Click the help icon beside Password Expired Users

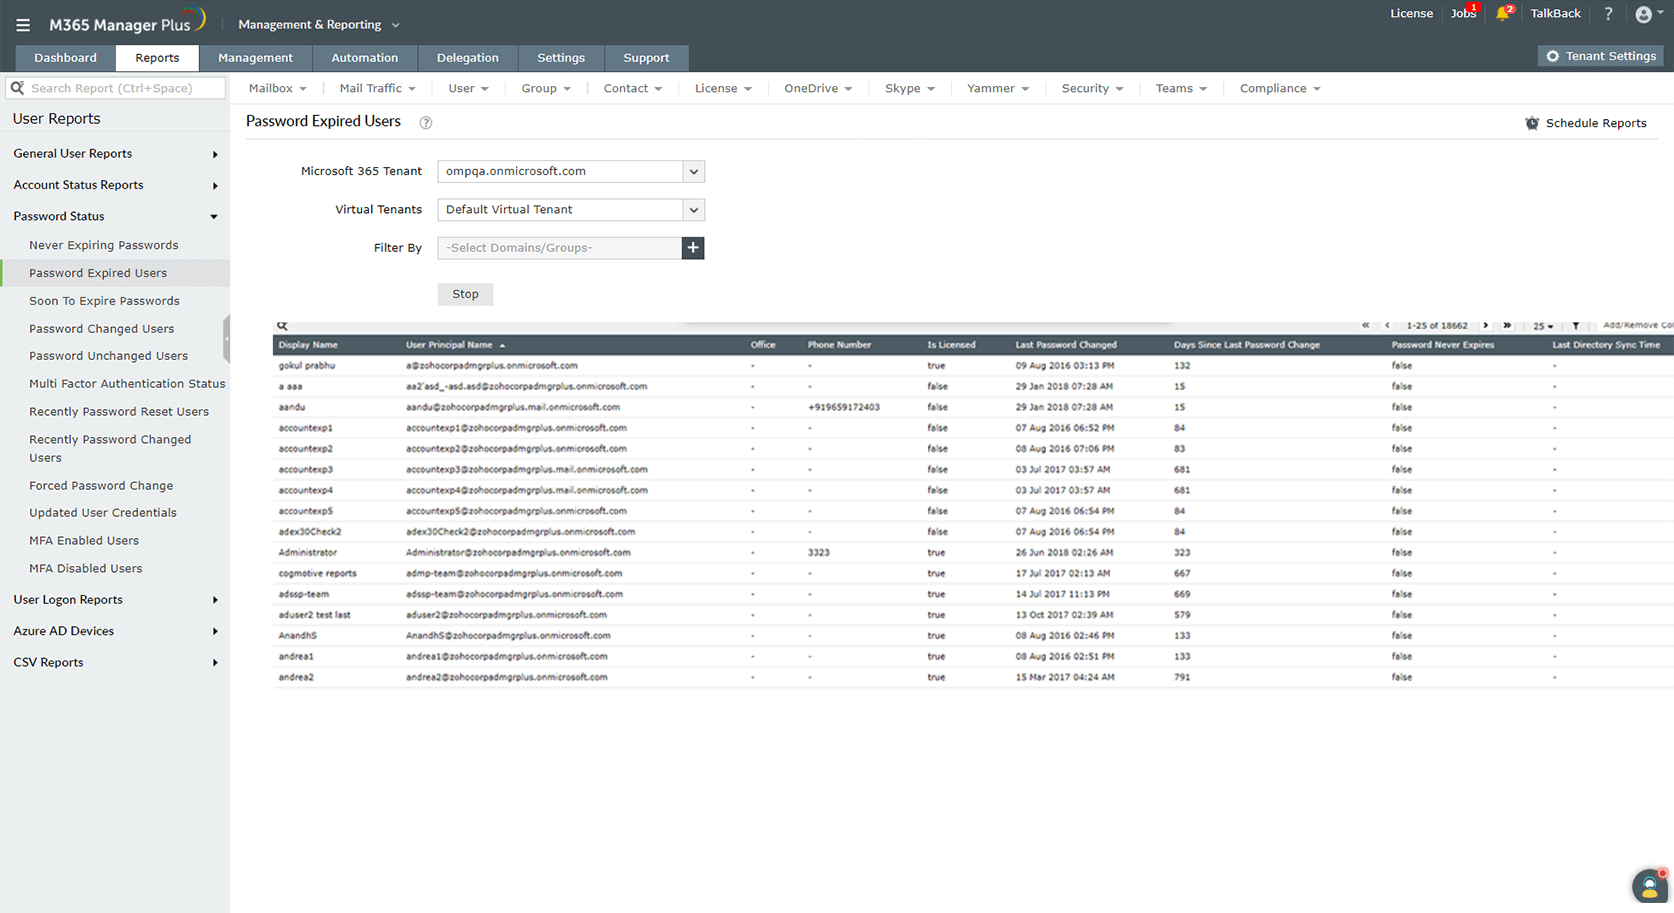[x=426, y=123]
